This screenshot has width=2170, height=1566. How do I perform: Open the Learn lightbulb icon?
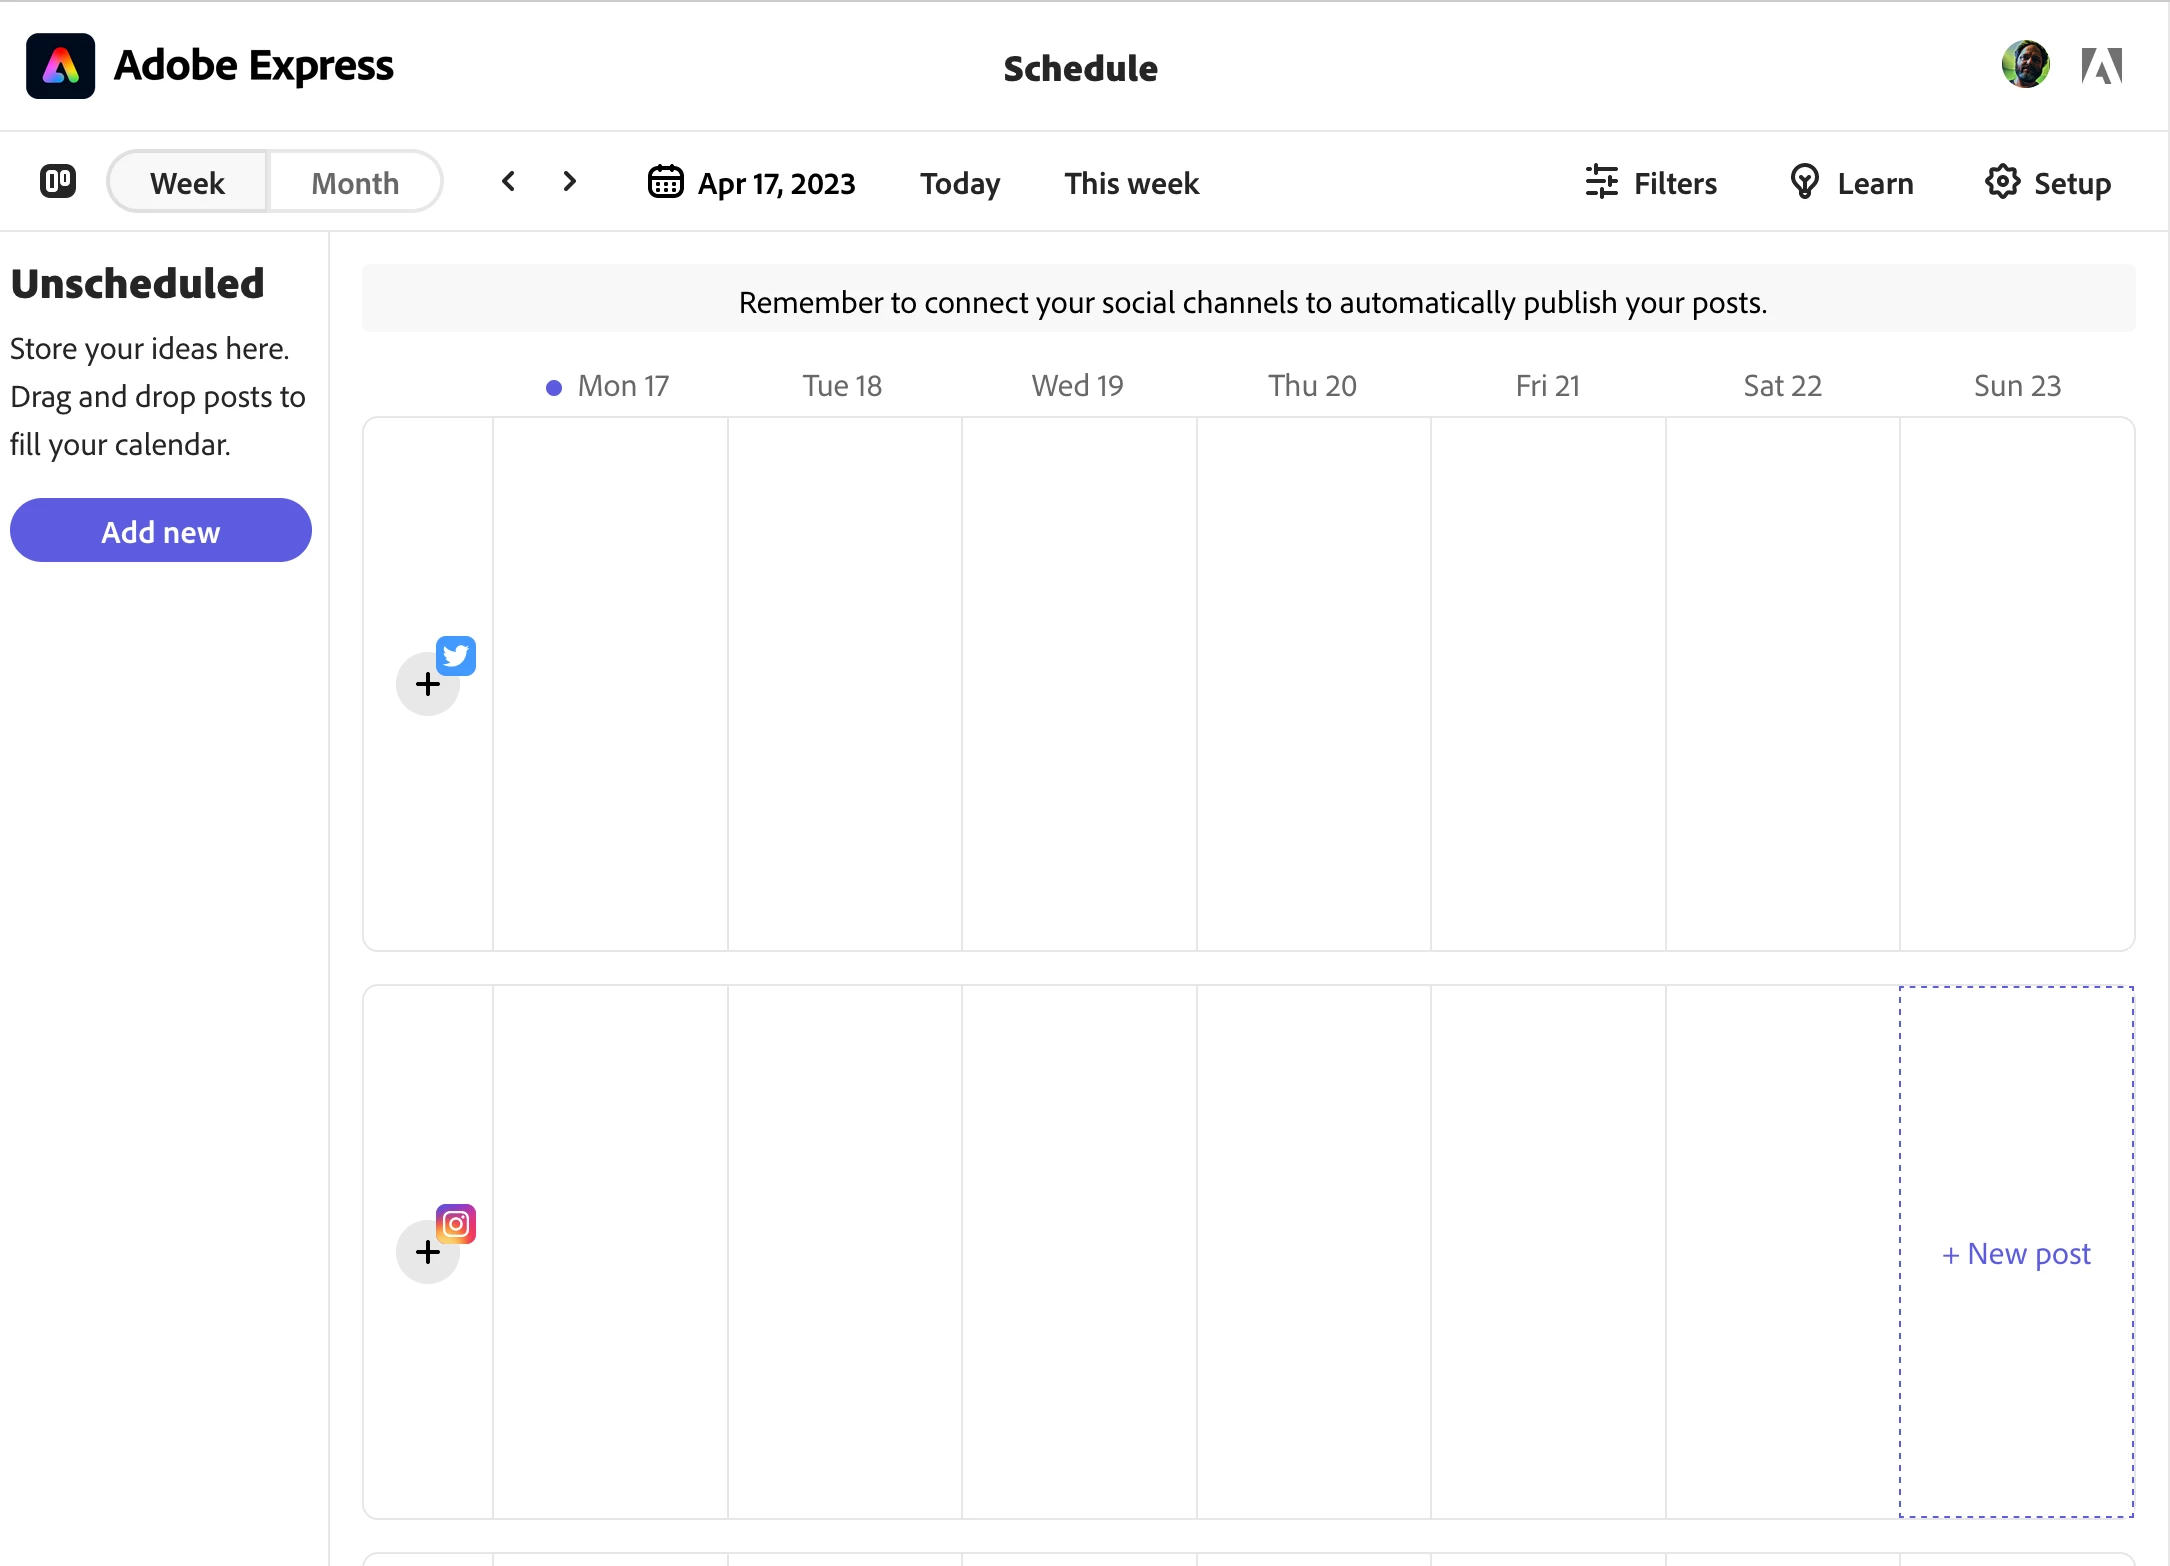(1804, 182)
